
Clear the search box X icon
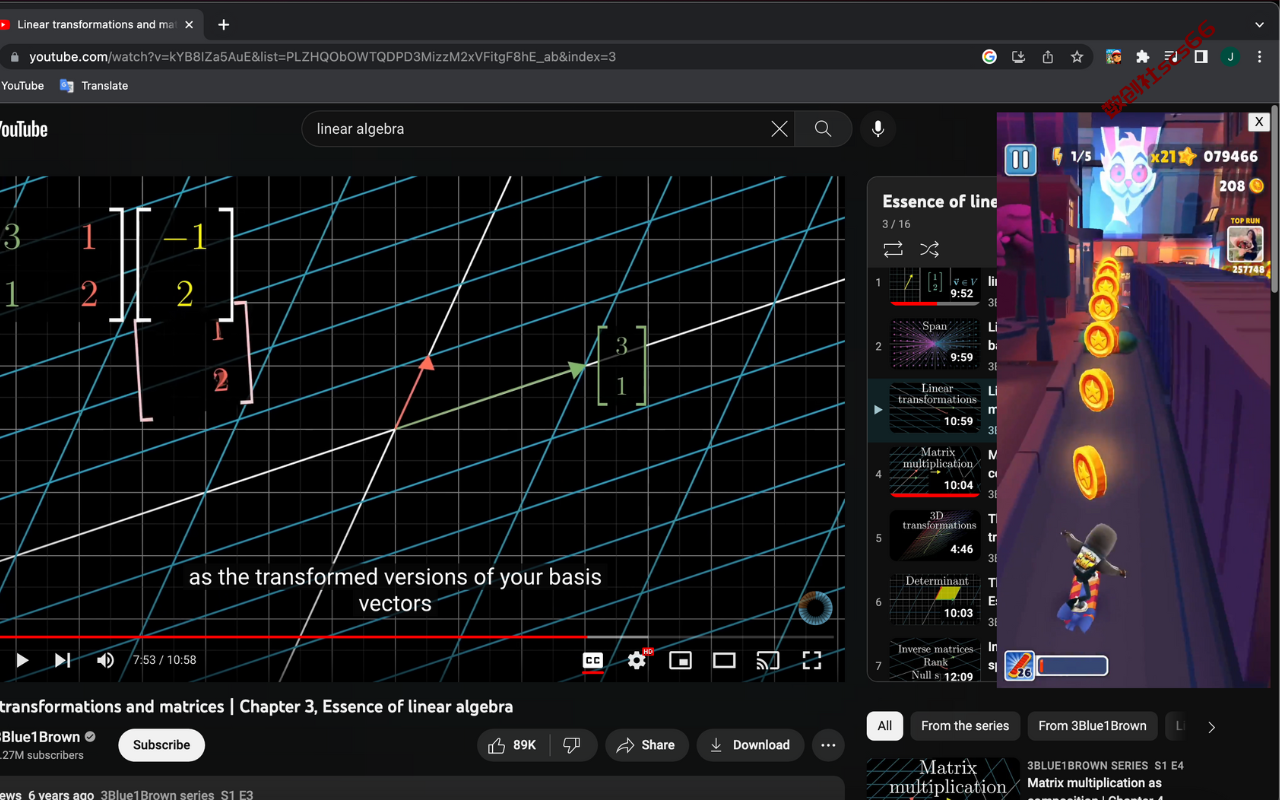[779, 129]
